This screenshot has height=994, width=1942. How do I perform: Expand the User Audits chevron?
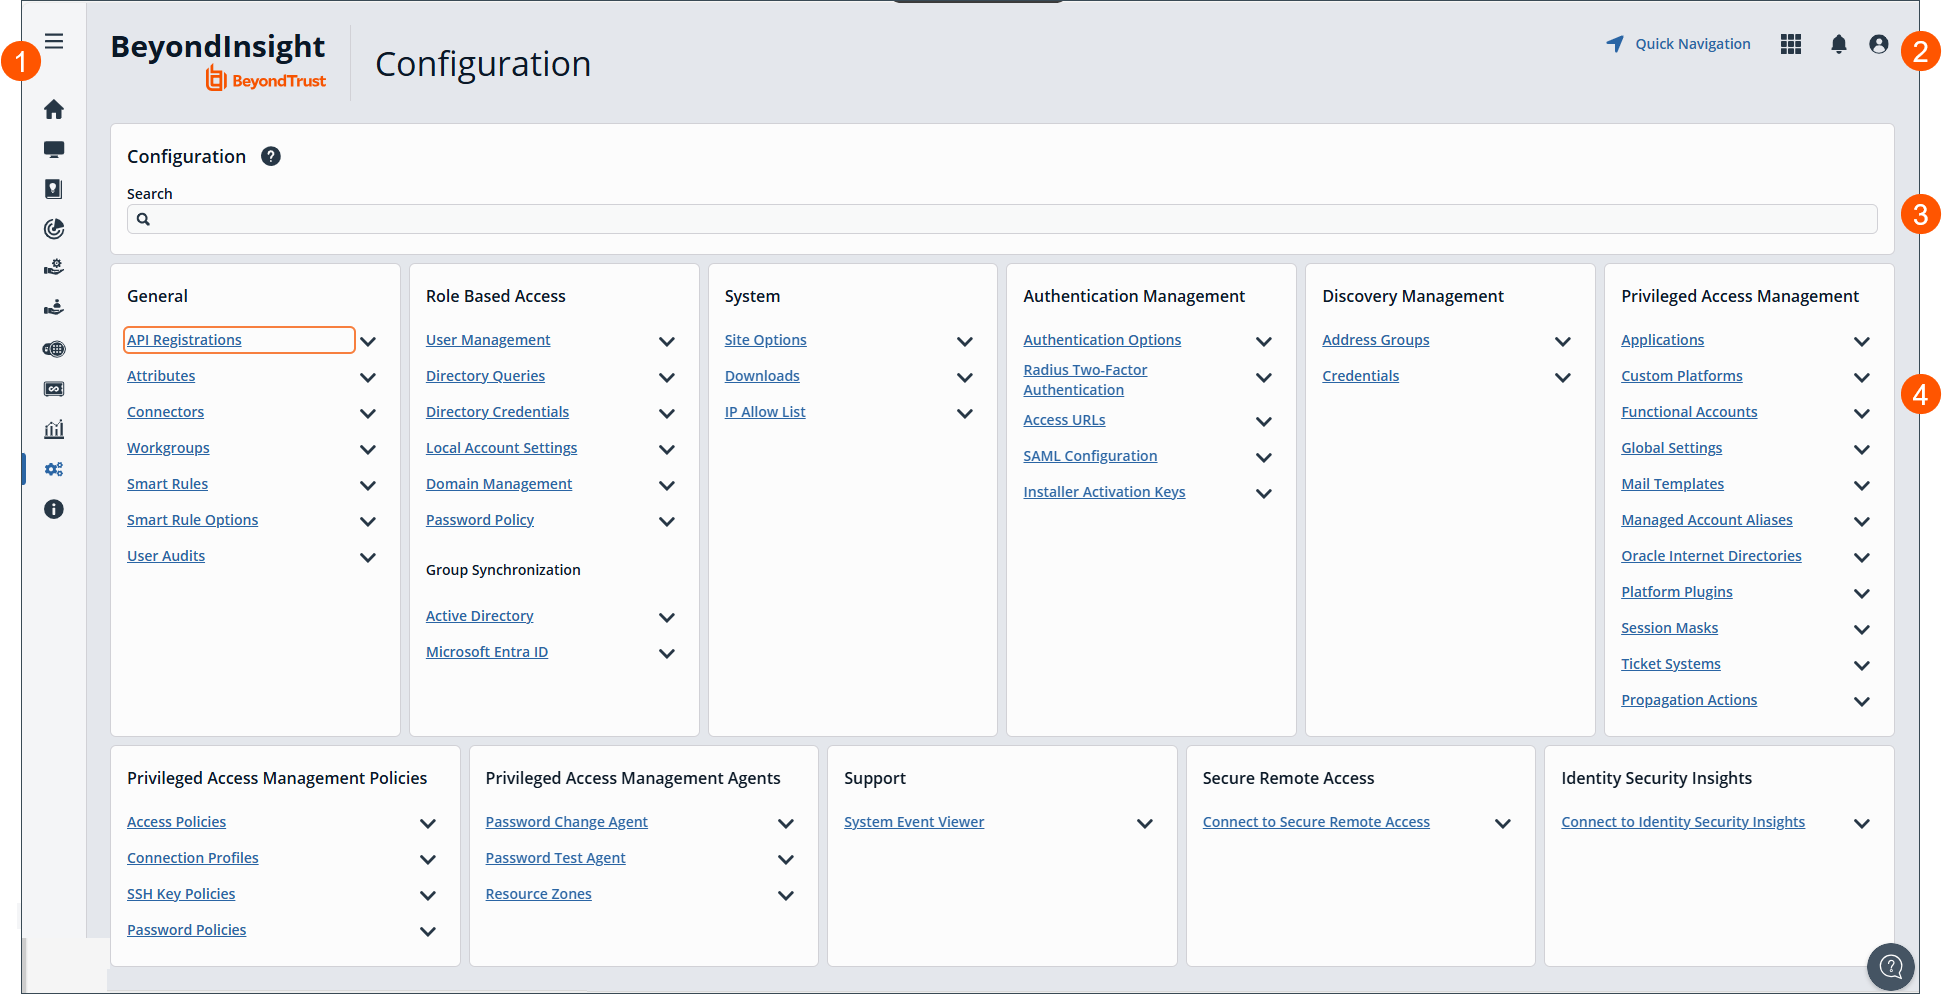tap(368, 557)
